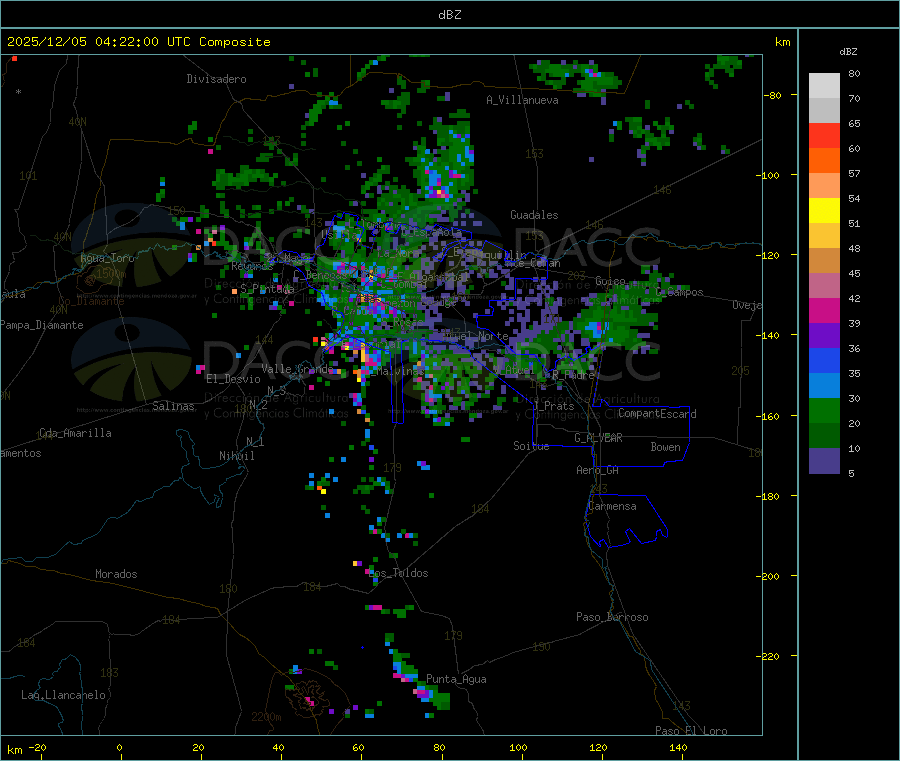This screenshot has width=900, height=761.
Task: Select the Soitue label
Action: coord(531,446)
